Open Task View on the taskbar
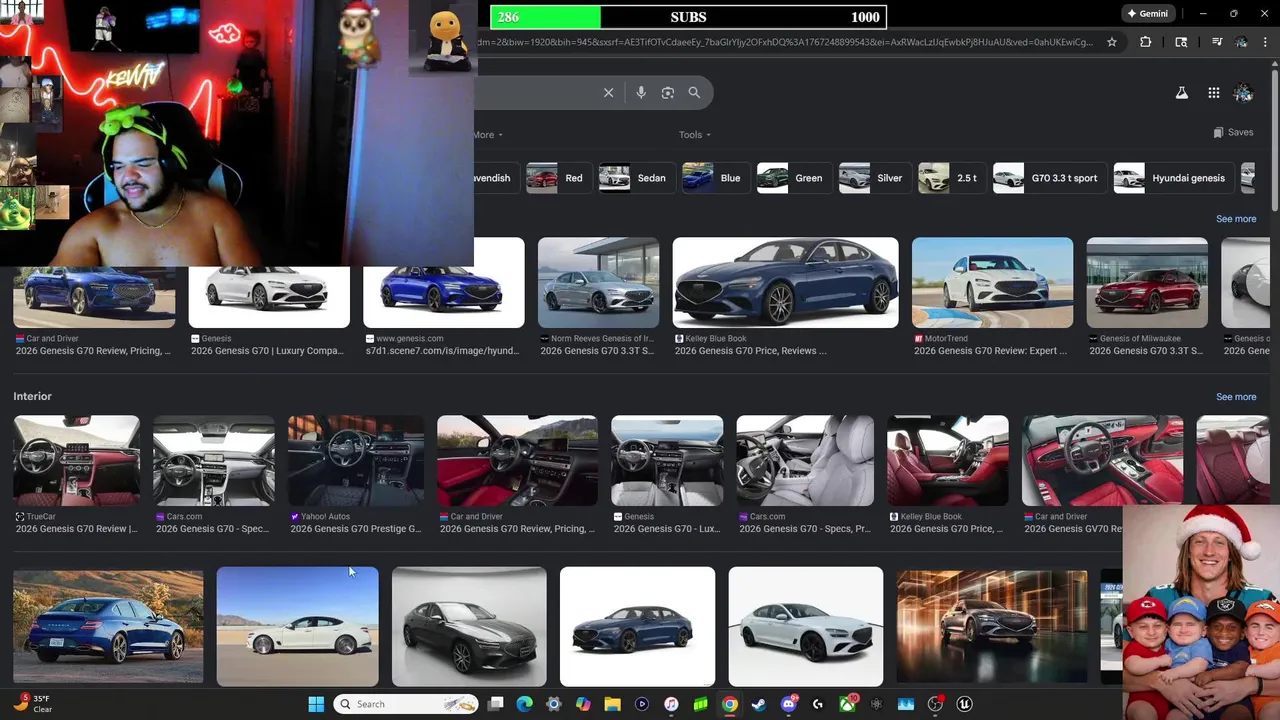The height and width of the screenshot is (720, 1280). 495,704
